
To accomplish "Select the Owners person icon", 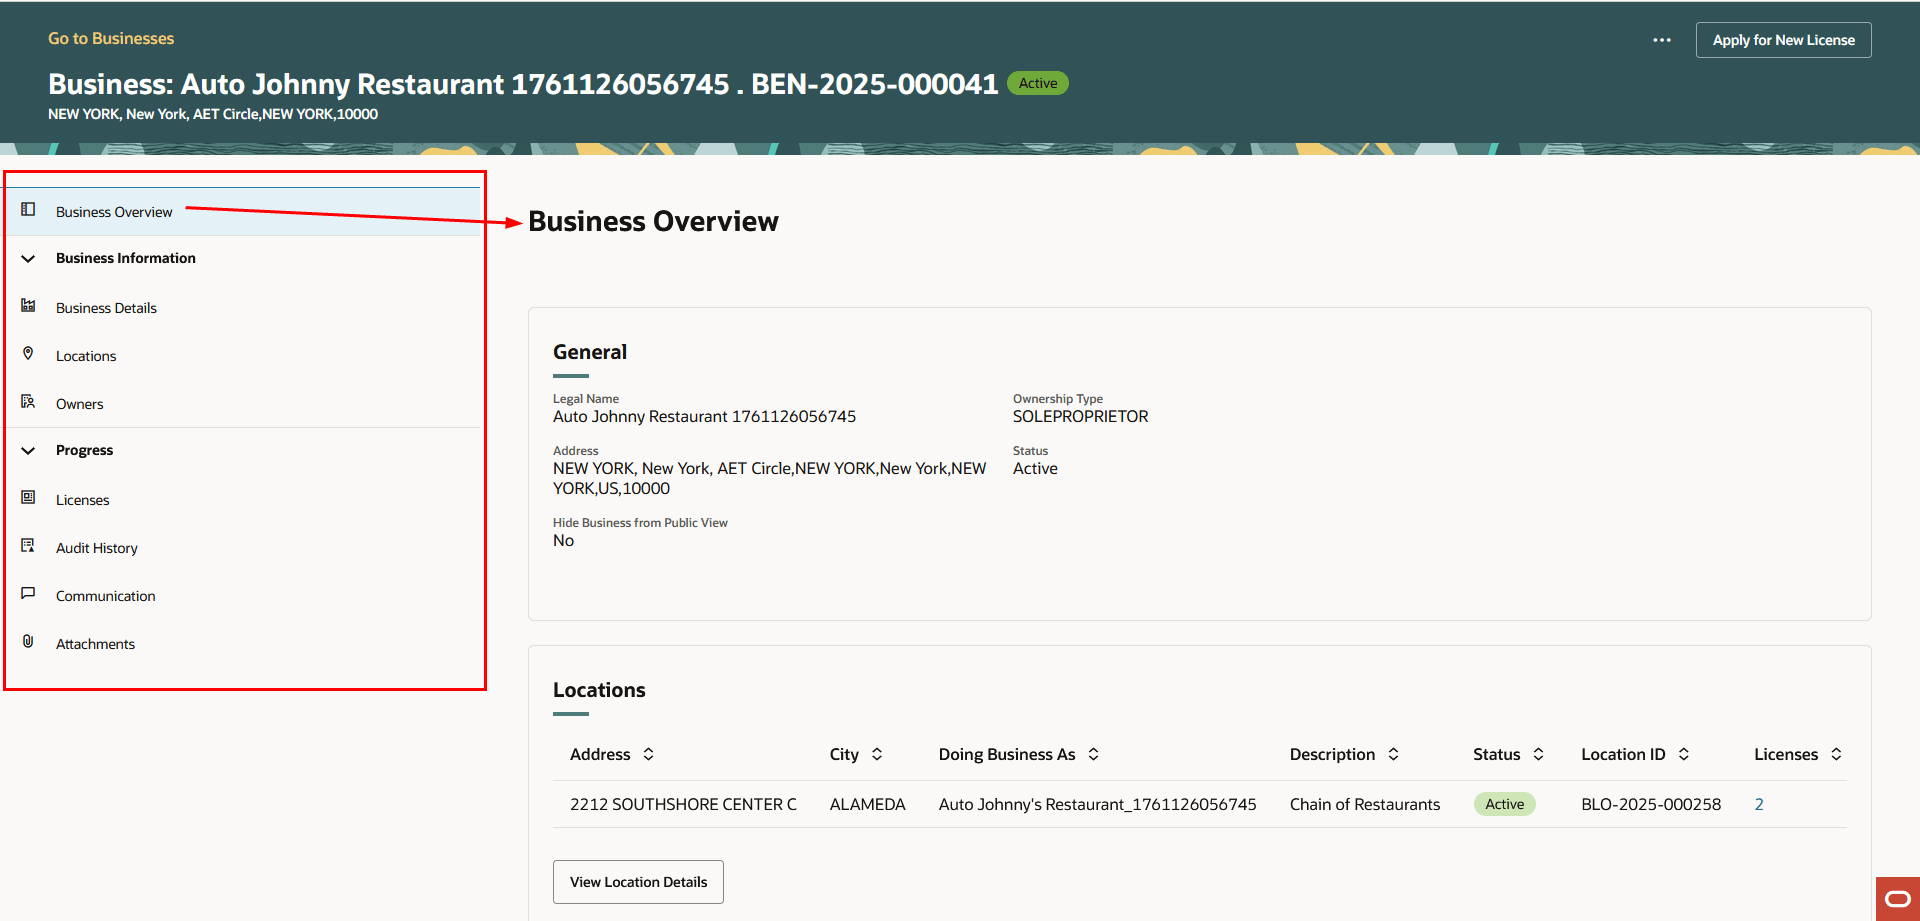I will tap(27, 403).
